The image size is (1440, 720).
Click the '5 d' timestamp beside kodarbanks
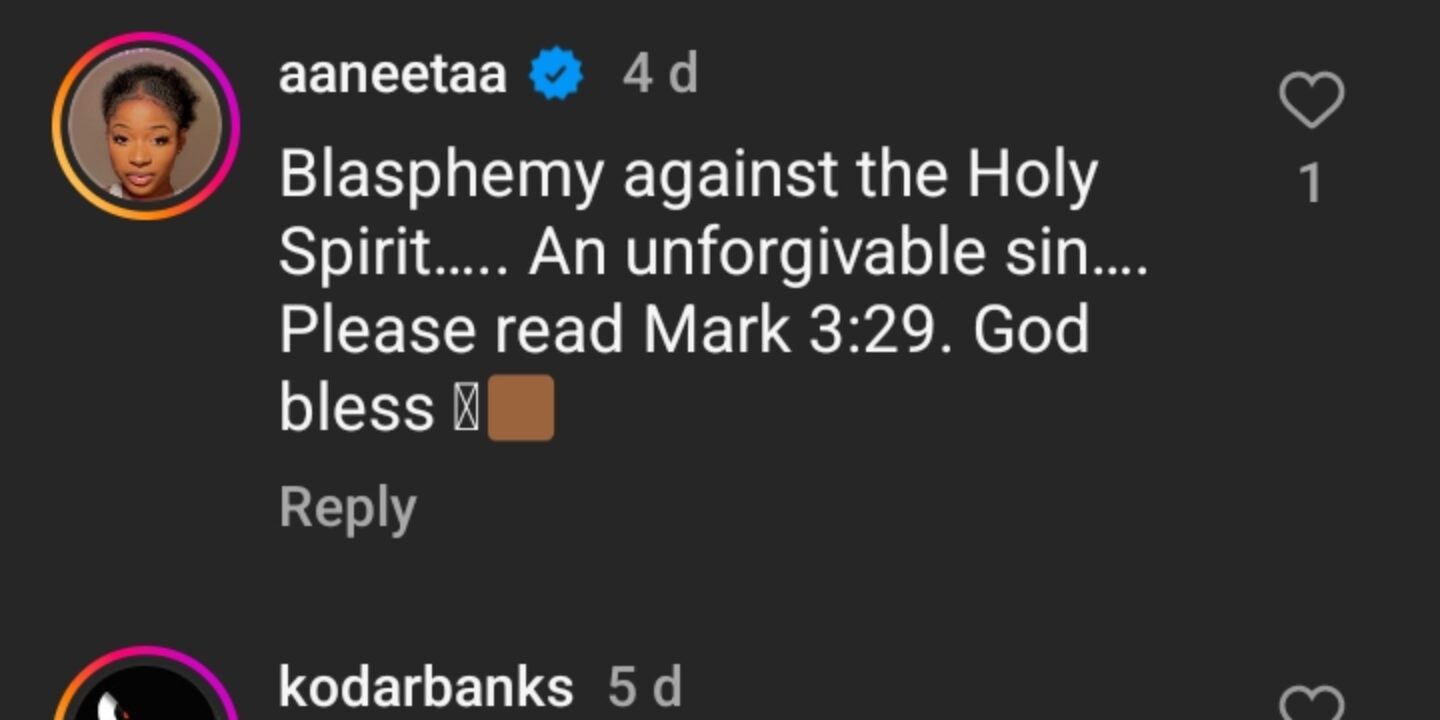645,687
